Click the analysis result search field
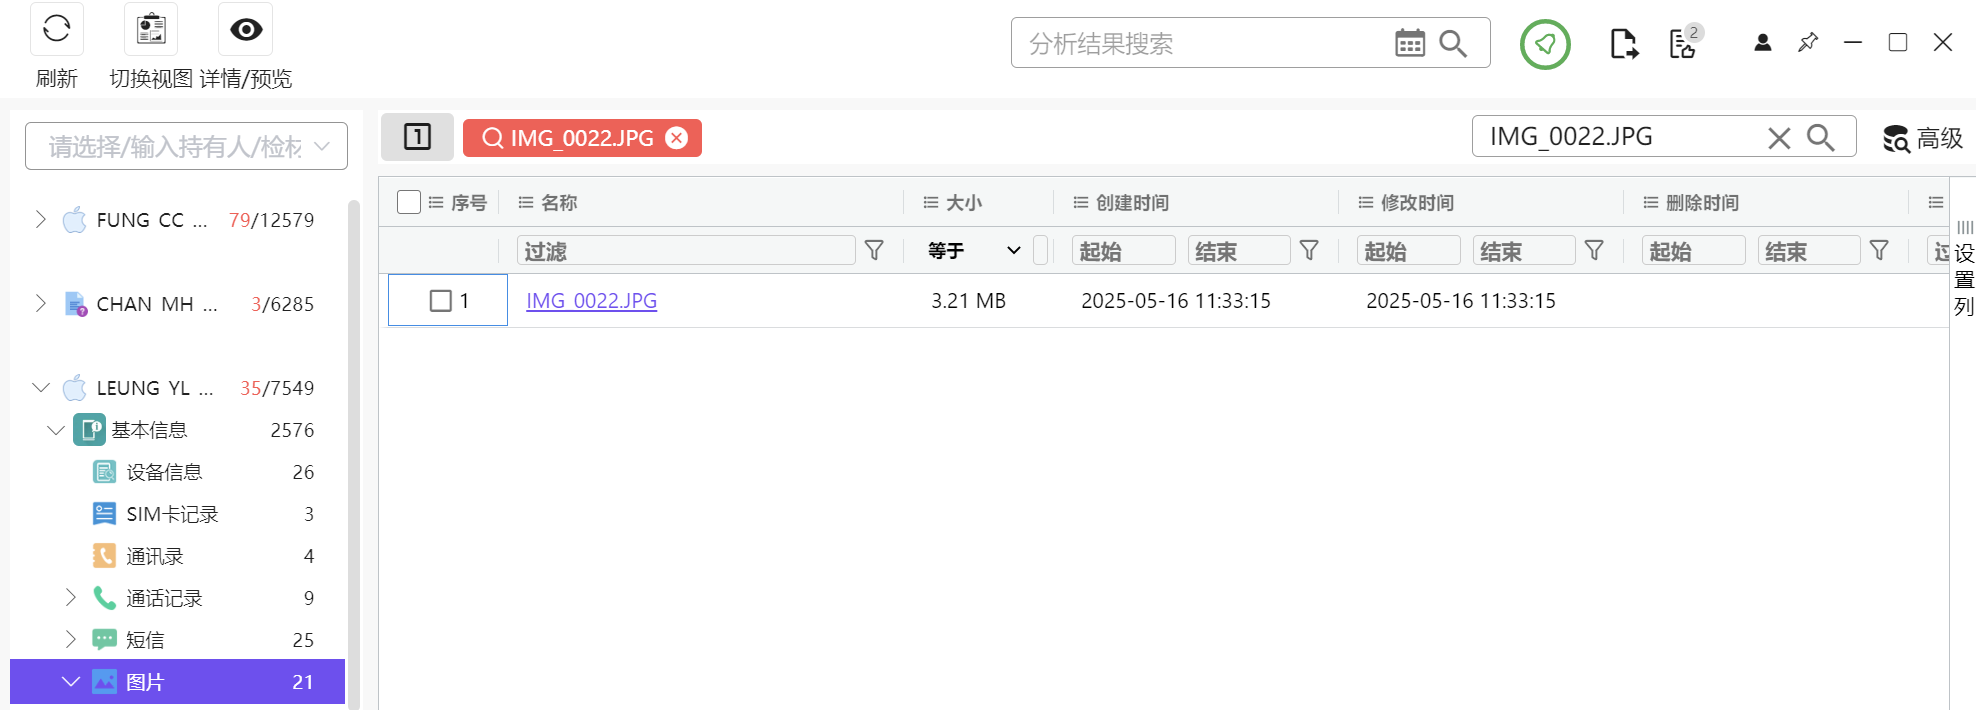 [x=1200, y=43]
